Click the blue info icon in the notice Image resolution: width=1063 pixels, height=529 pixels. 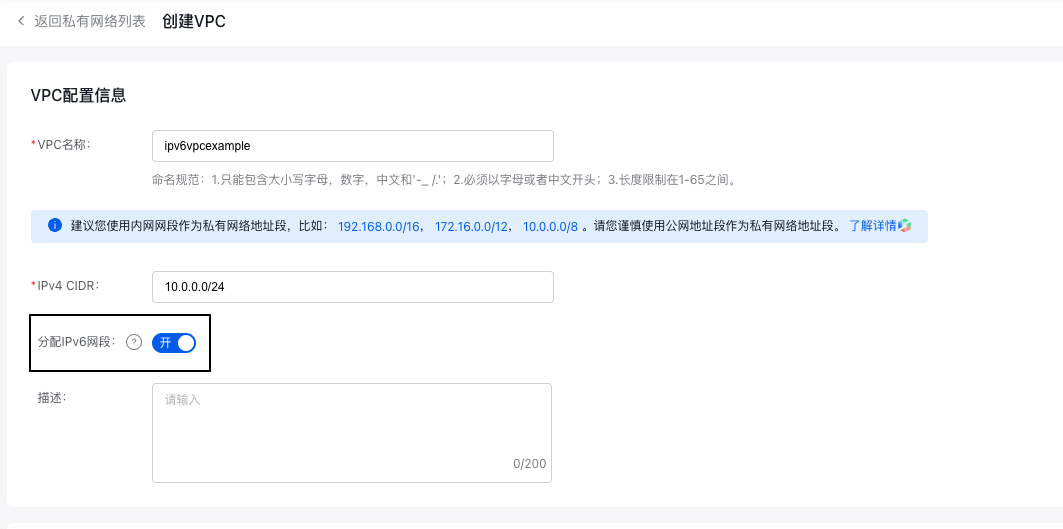point(55,225)
